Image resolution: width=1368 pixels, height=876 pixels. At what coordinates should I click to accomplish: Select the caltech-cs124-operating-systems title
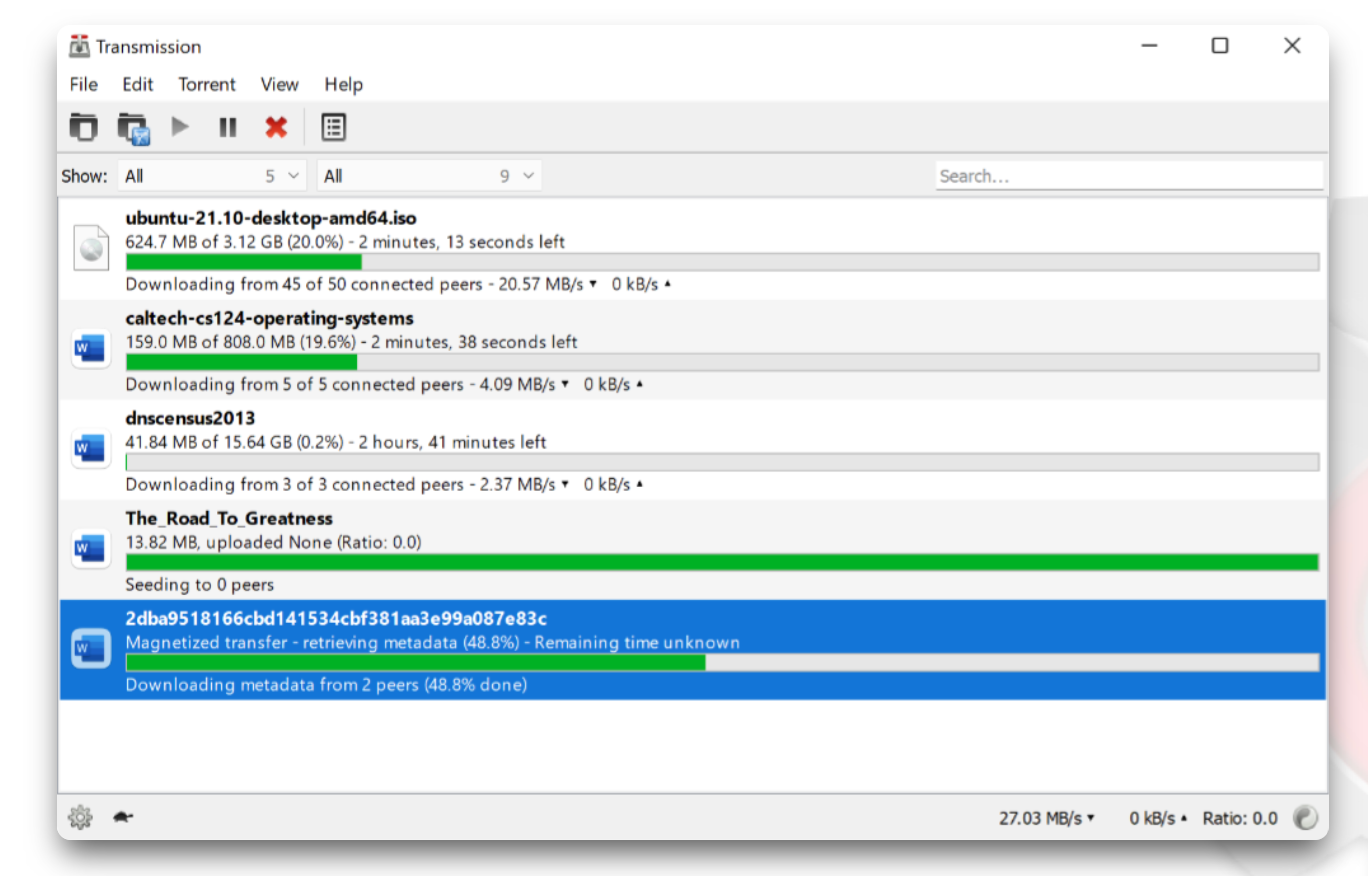269,318
